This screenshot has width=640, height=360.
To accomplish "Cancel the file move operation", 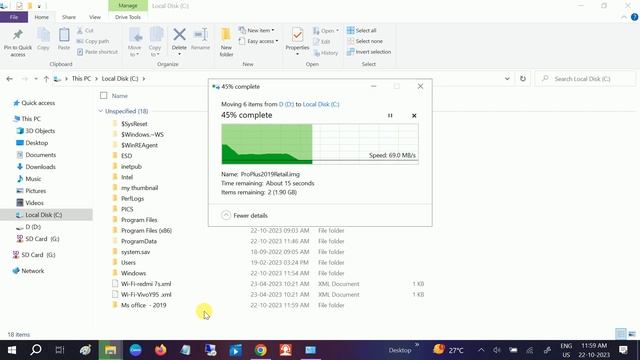I will pos(414,116).
